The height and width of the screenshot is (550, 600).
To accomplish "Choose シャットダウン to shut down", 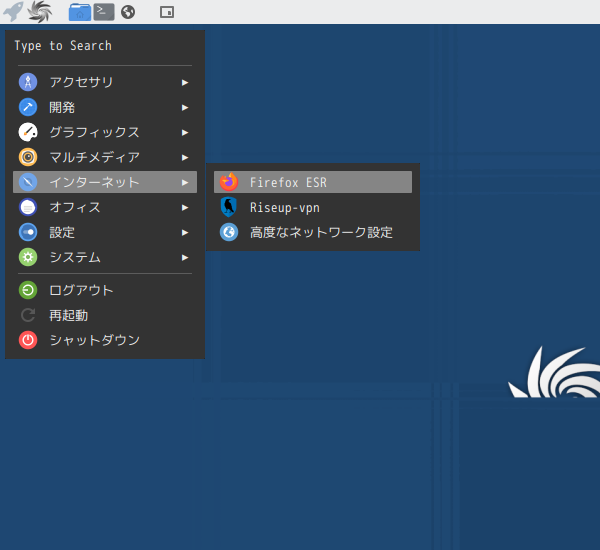I will [x=105, y=340].
